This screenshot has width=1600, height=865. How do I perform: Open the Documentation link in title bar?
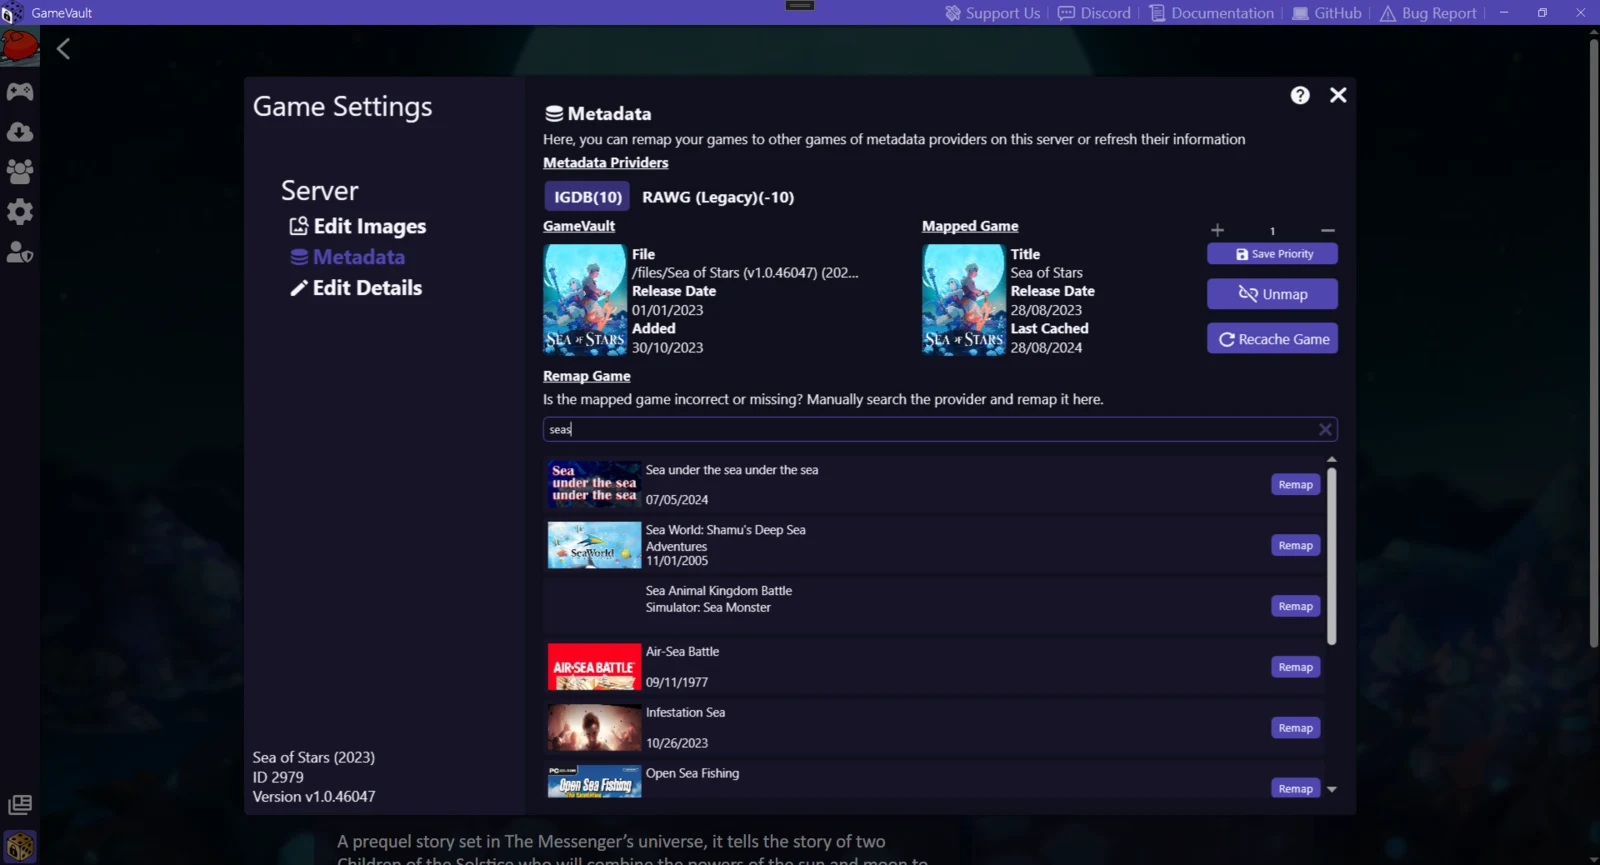click(x=1212, y=13)
